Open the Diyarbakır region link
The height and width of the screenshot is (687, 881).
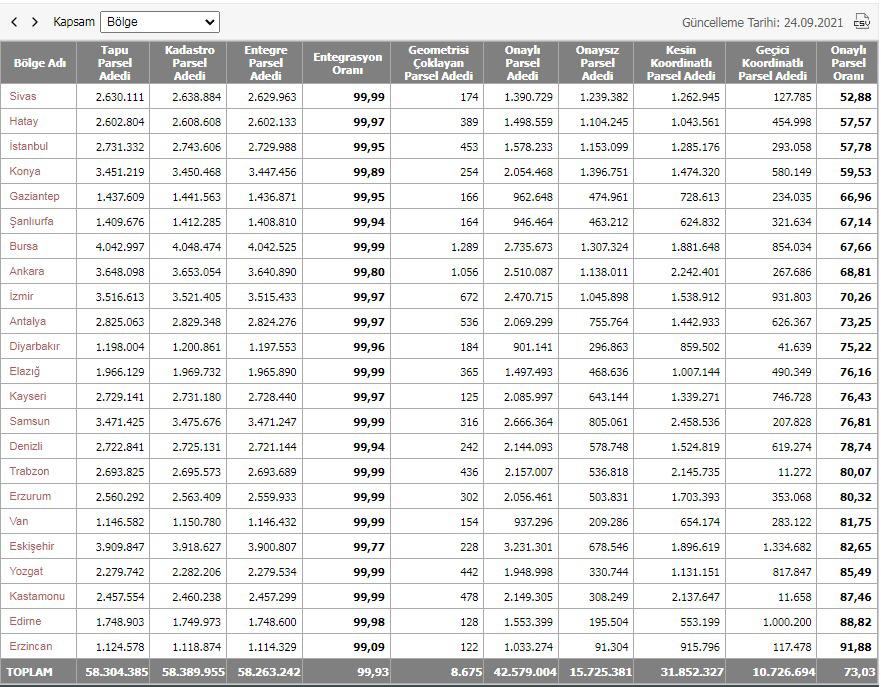pyautogui.click(x=34, y=346)
